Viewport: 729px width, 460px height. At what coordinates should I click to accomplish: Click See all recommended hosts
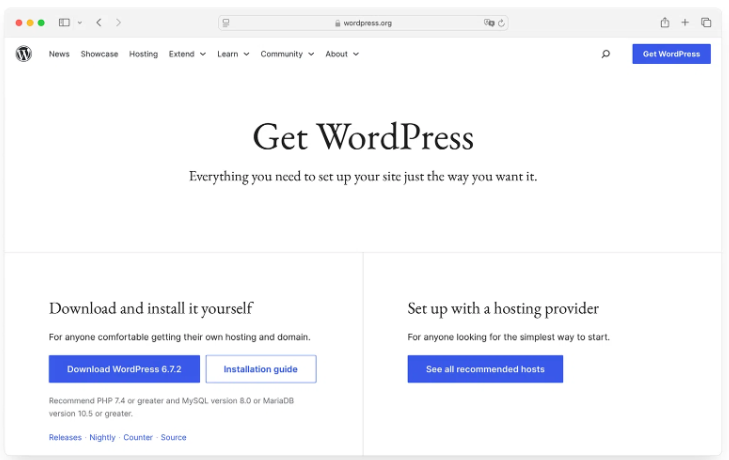485,369
